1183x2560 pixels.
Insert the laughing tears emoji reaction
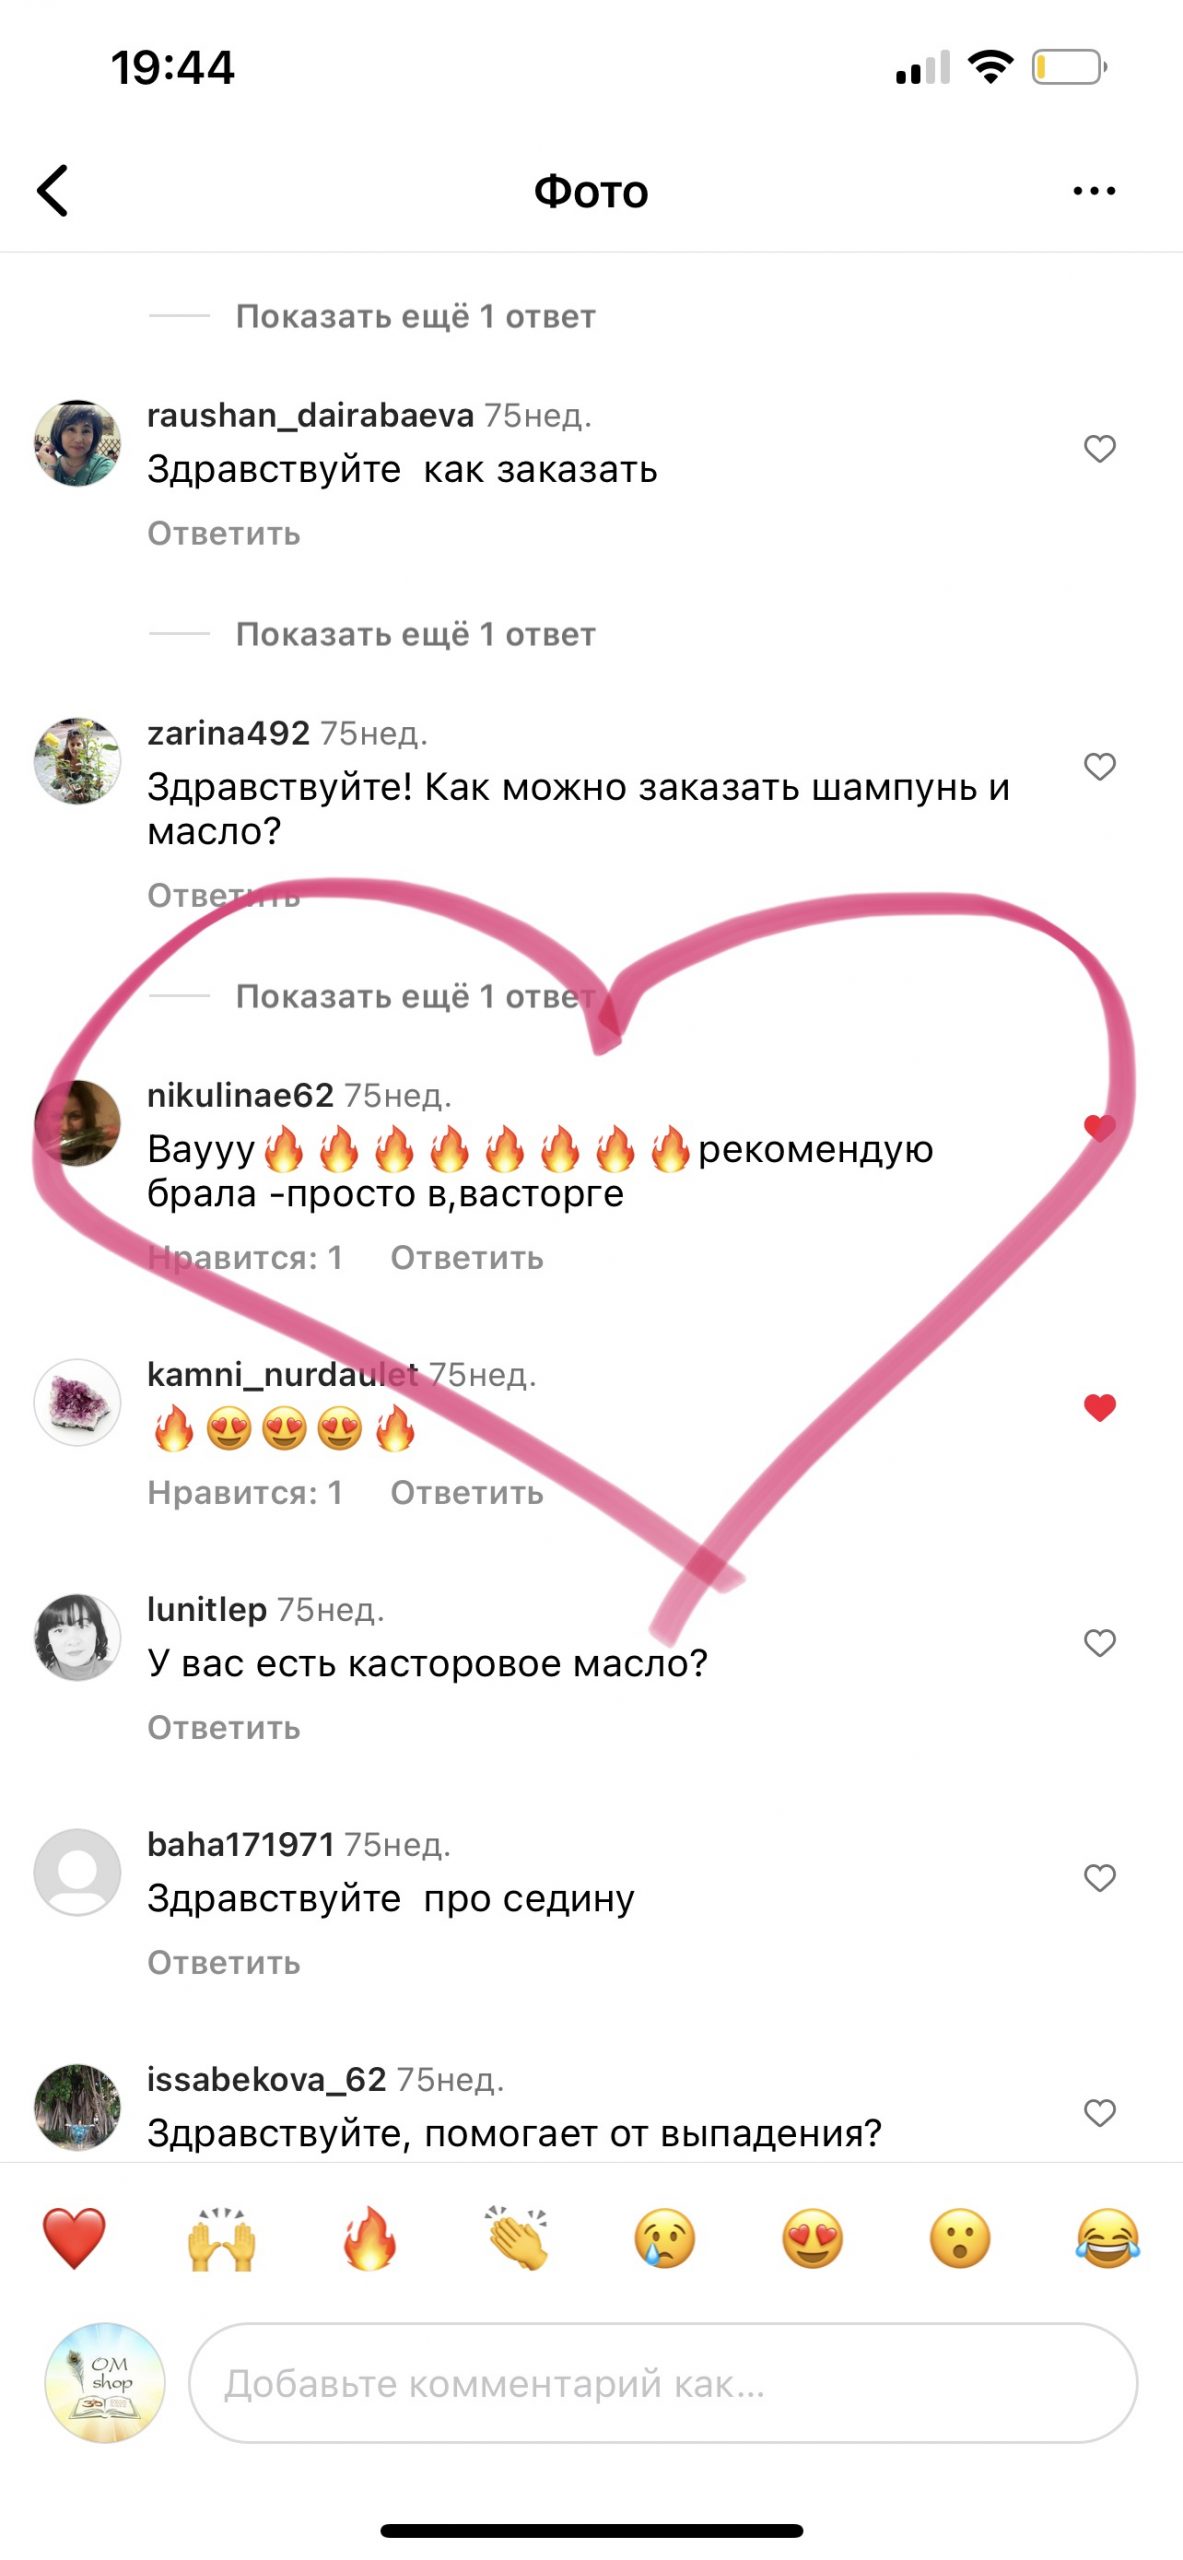click(x=1108, y=2238)
